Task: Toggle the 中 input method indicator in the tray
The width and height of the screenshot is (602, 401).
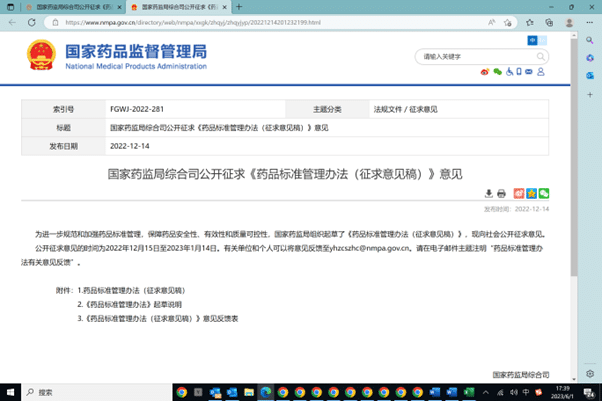Action: [x=526, y=392]
